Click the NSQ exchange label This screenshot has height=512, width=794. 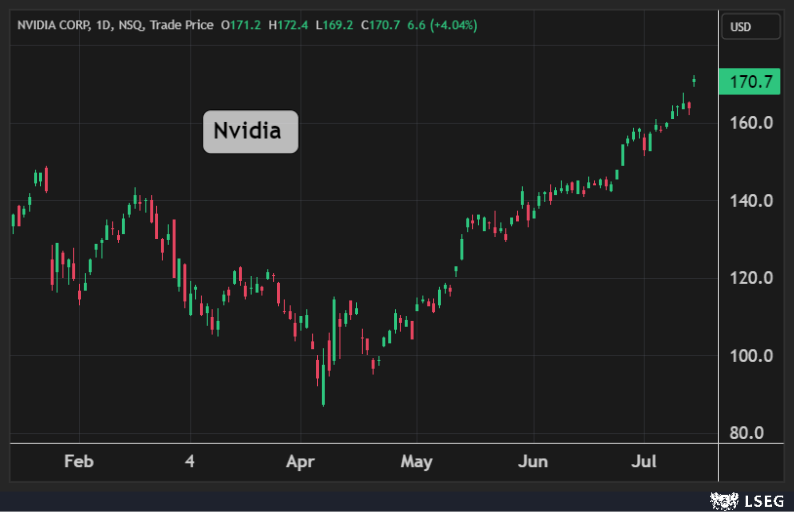[131, 25]
